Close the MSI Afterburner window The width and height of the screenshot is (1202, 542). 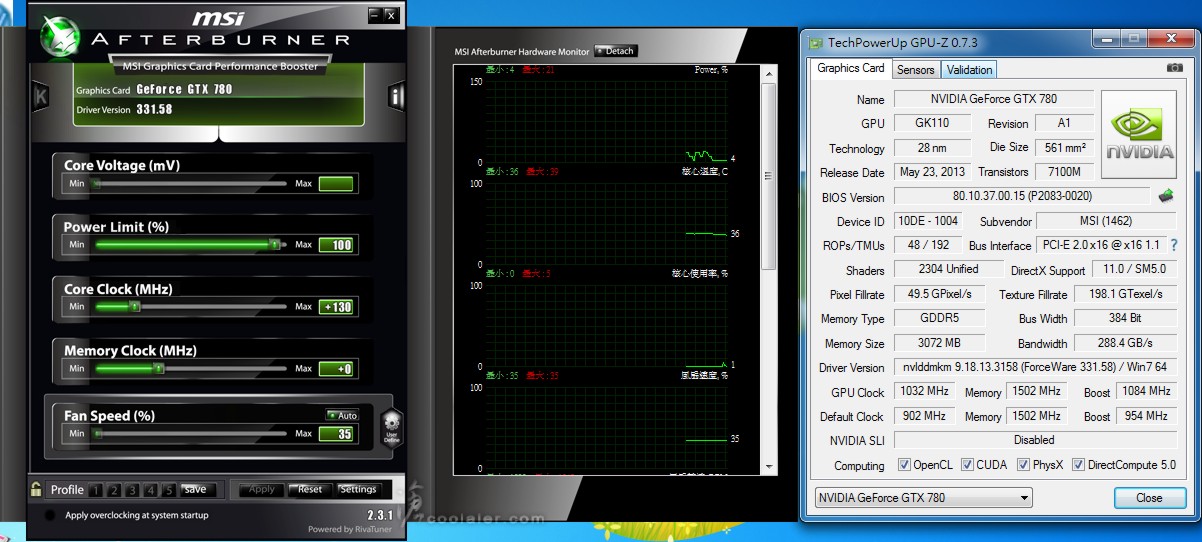[390, 14]
